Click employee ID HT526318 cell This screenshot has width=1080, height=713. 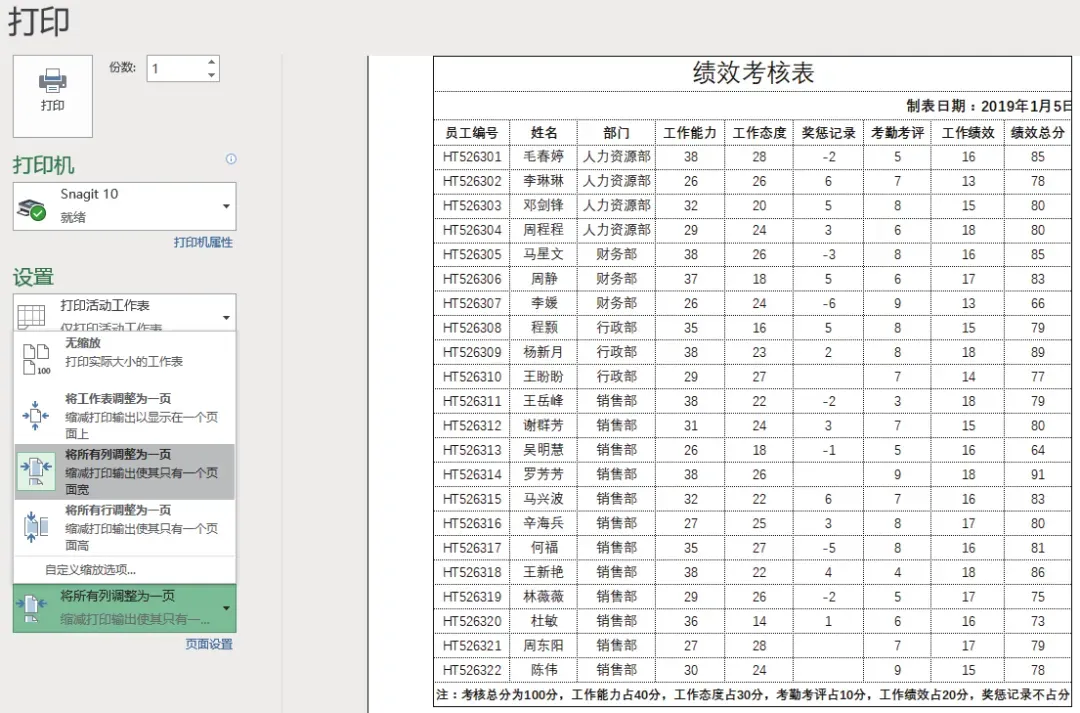pyautogui.click(x=472, y=572)
